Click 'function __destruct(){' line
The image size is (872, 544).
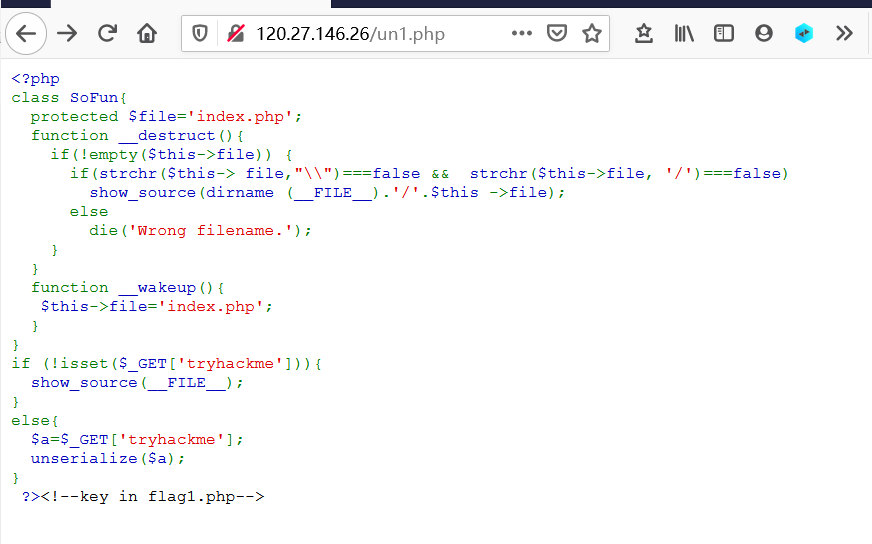pyautogui.click(x=137, y=136)
